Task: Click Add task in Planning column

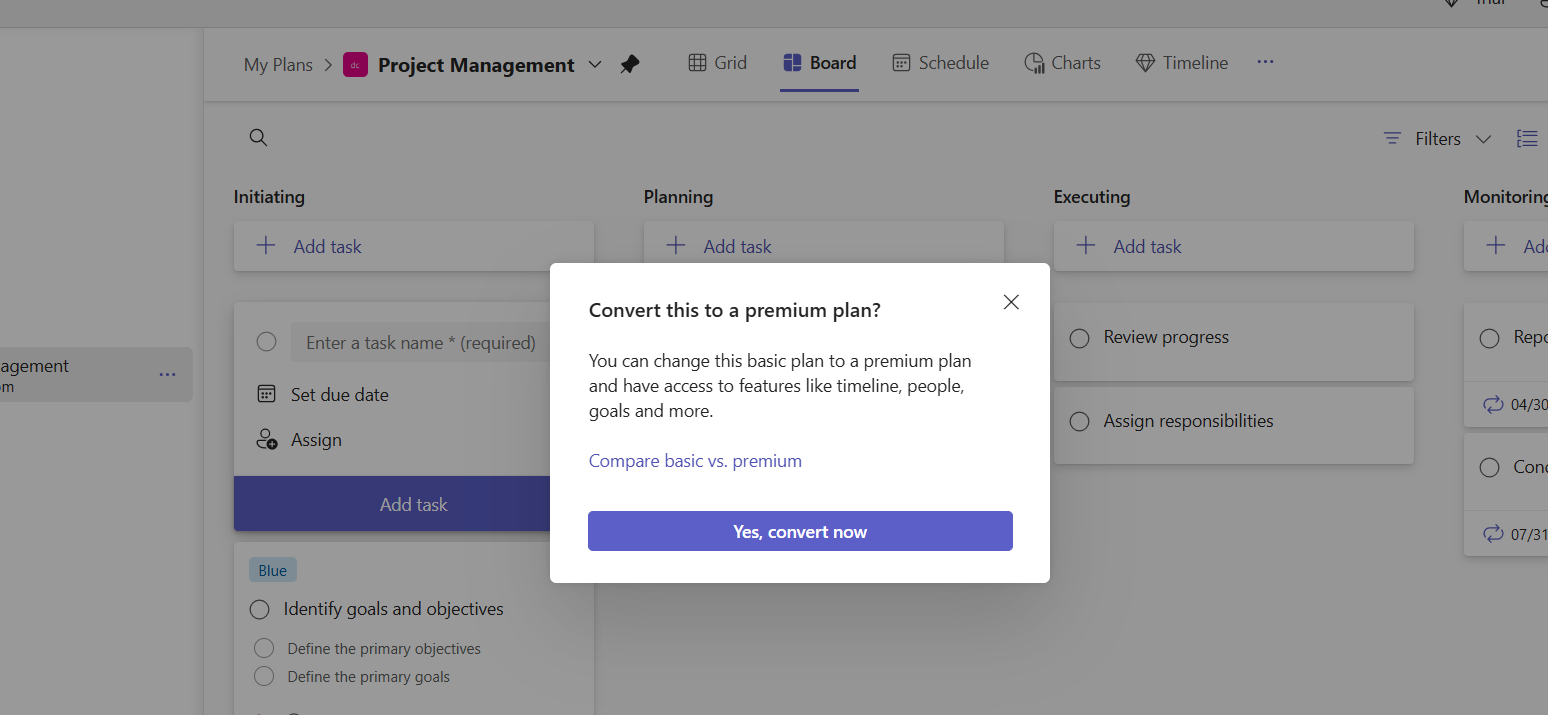Action: 824,246
